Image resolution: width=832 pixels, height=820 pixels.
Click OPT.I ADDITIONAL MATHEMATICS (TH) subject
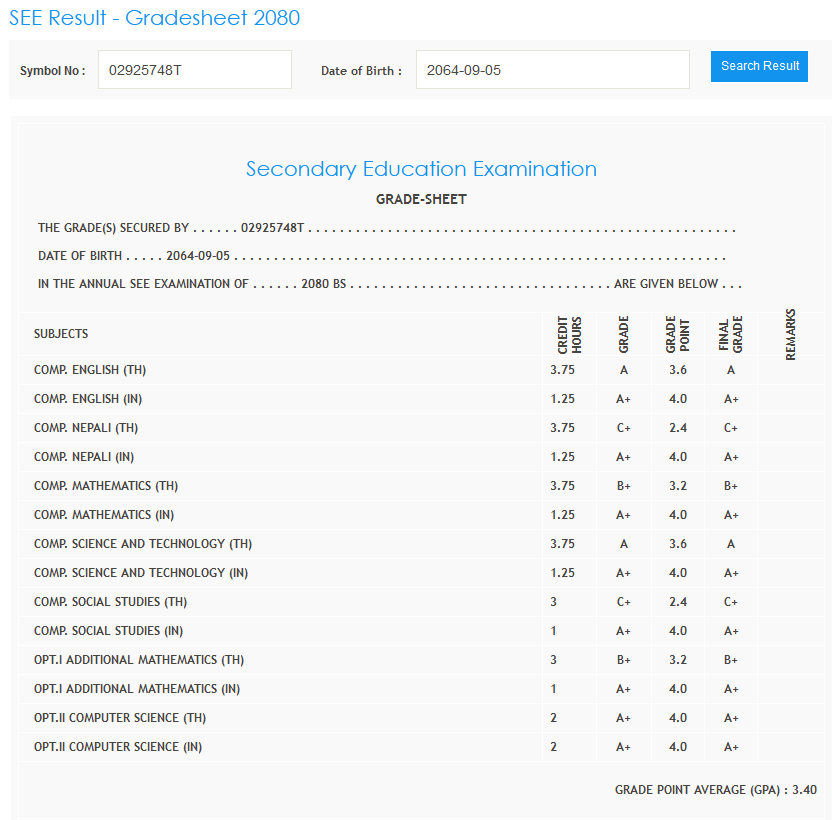point(139,660)
